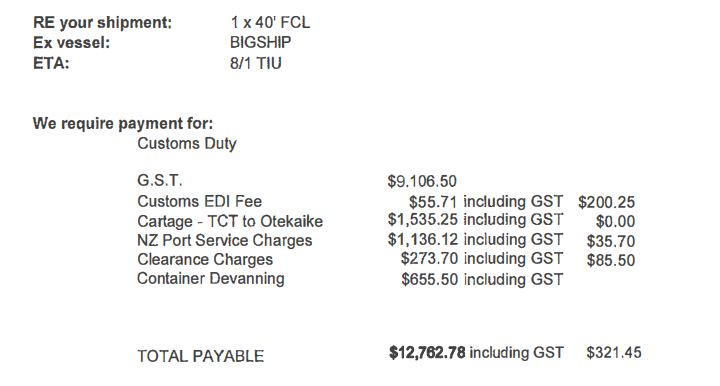Click the 'Customs EDI Fee' line item
Image resolution: width=720 pixels, height=386 pixels.
(200, 201)
